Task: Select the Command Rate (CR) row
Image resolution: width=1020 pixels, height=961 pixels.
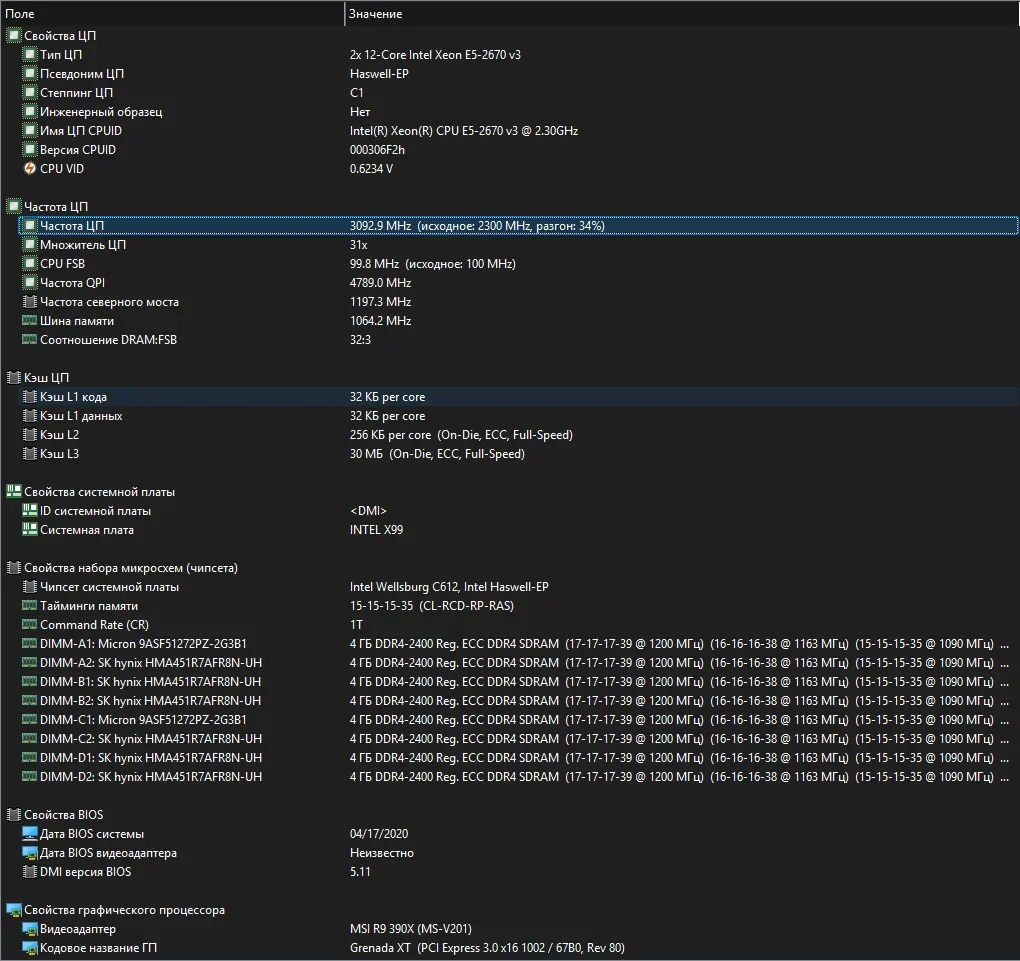Action: click(518, 624)
